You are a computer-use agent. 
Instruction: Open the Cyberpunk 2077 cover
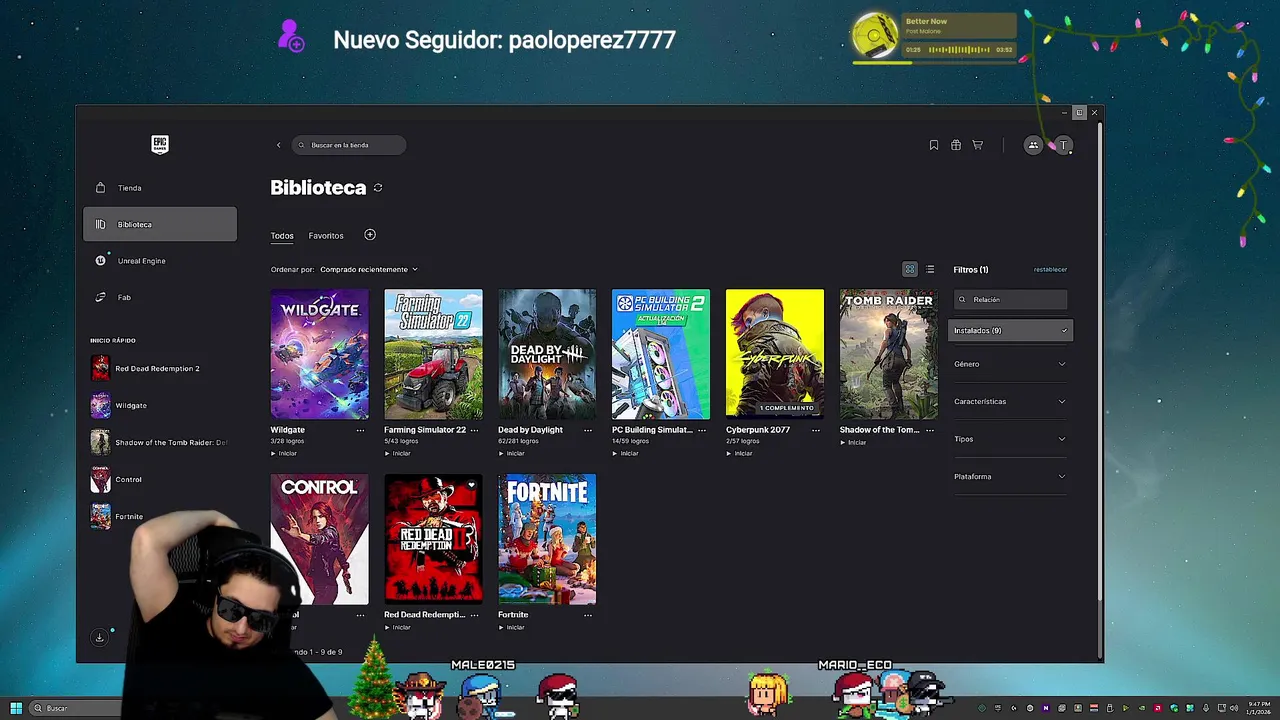tap(775, 354)
